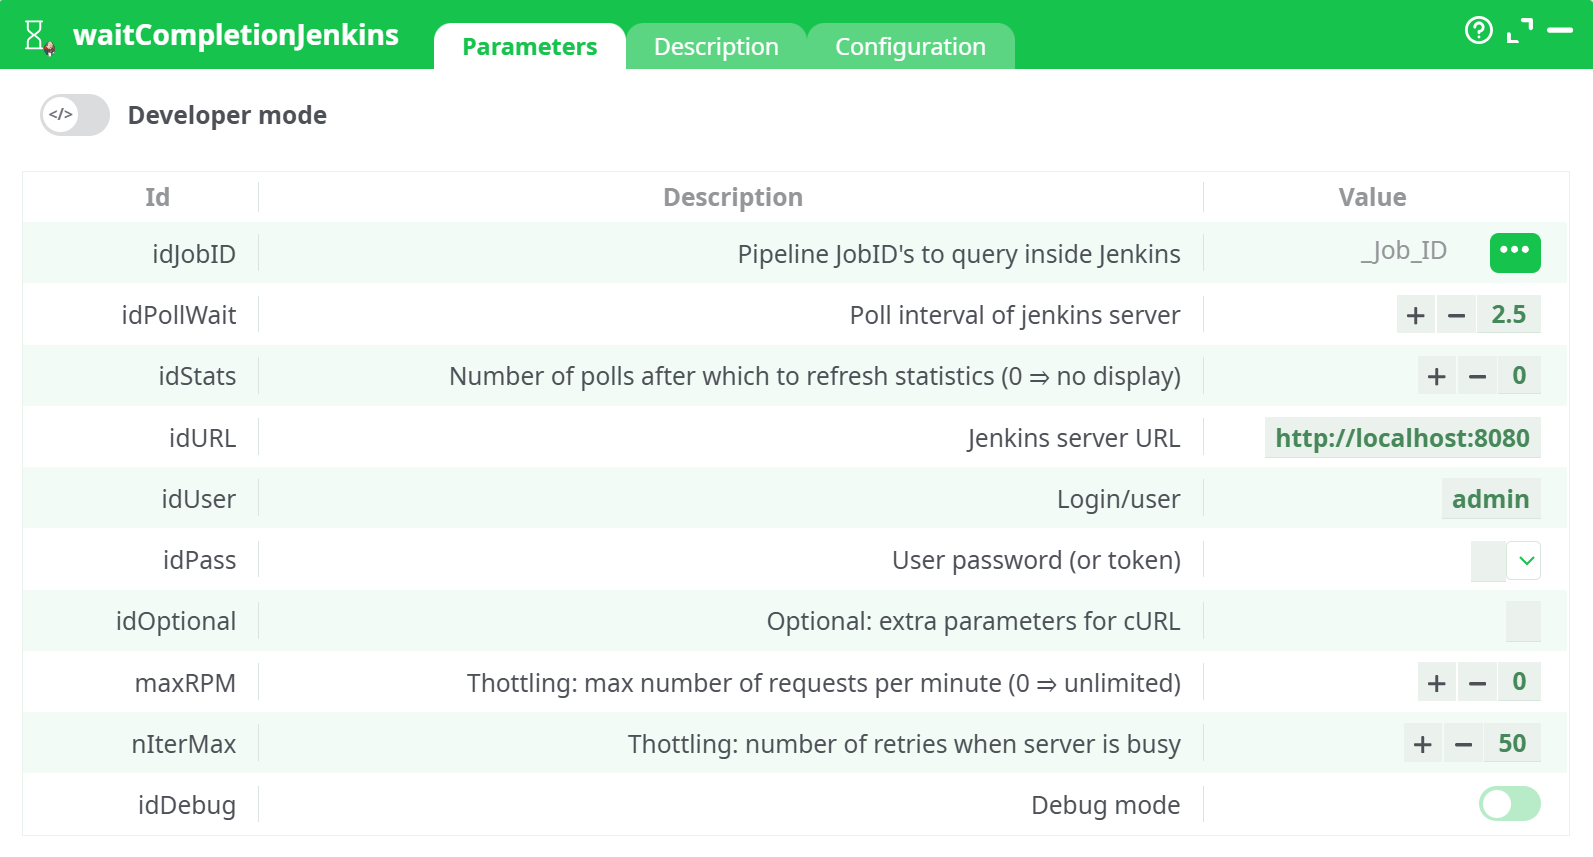This screenshot has height=857, width=1593.
Task: Click the Id column header
Action: tap(157, 197)
